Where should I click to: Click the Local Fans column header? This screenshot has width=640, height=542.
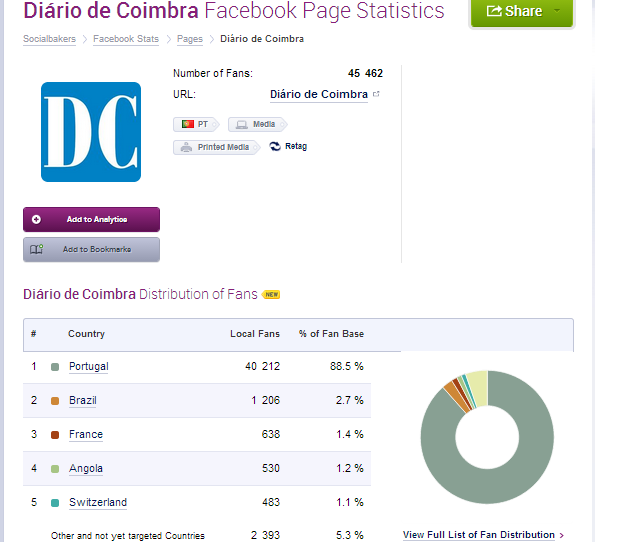point(255,334)
